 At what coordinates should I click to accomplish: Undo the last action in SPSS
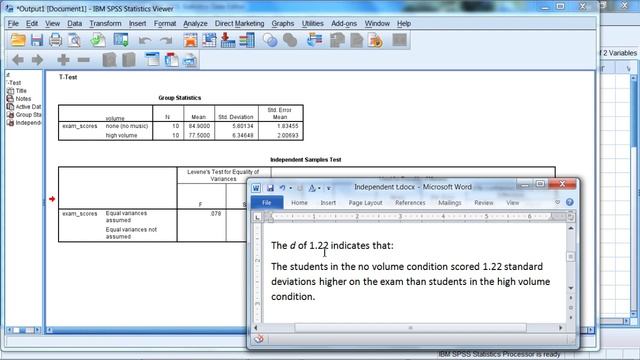click(144, 40)
